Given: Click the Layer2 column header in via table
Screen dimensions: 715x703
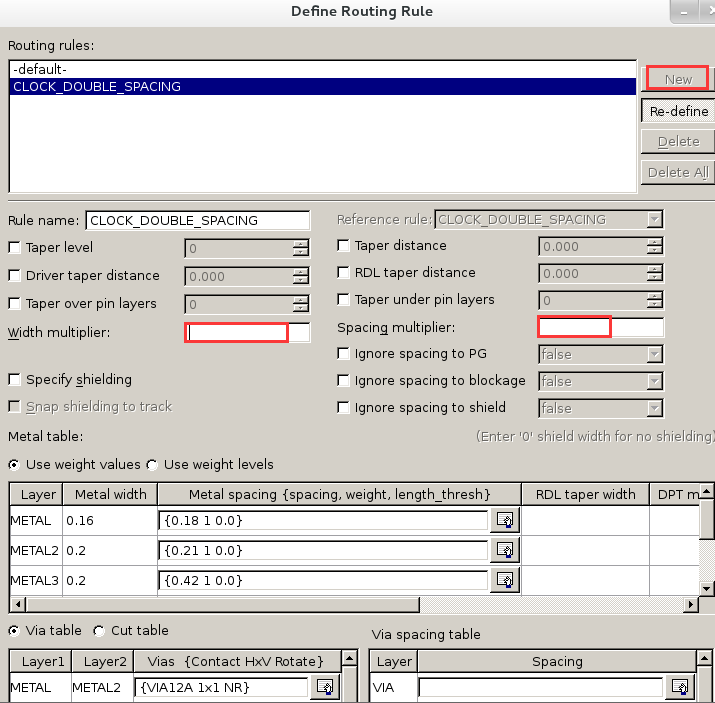Looking at the screenshot, I should (103, 662).
